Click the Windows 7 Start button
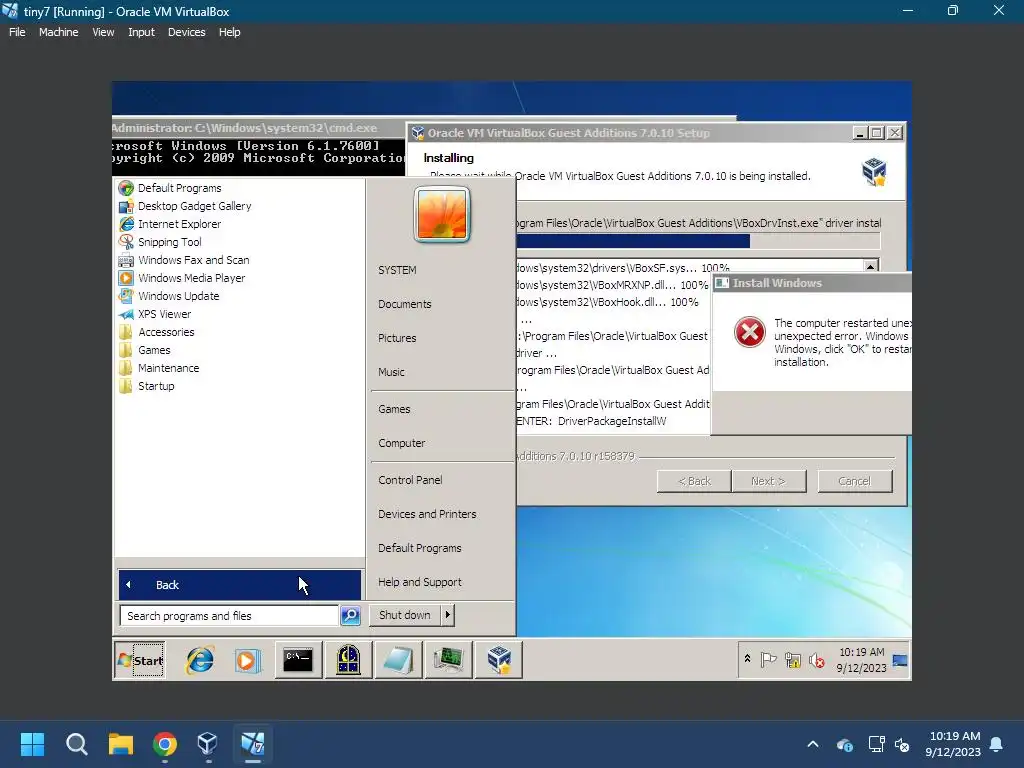The height and width of the screenshot is (768, 1024). (140, 660)
